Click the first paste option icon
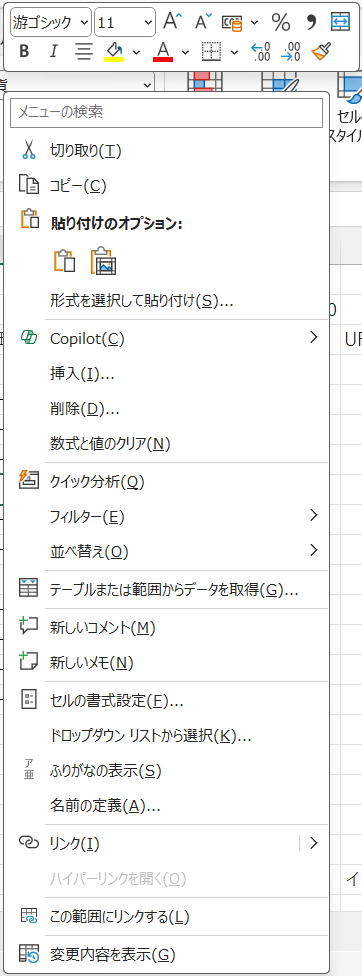362x976 pixels. (65, 261)
